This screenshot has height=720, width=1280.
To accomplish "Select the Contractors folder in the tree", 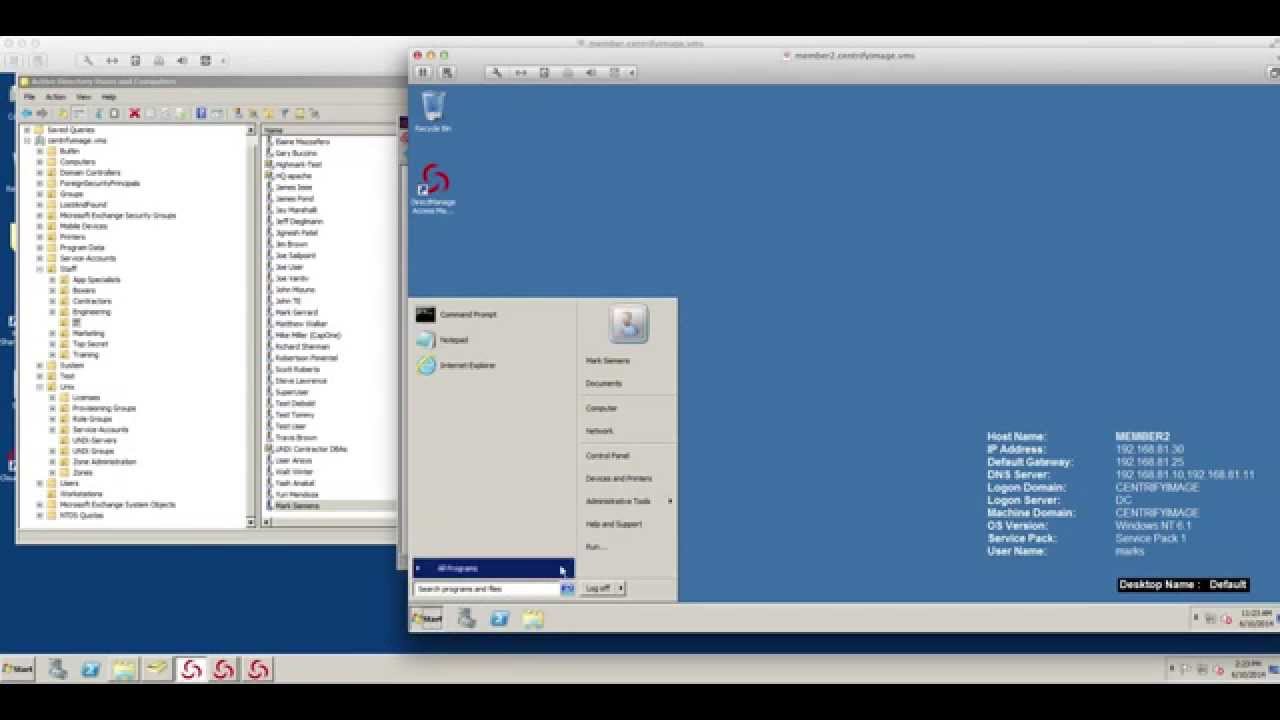I will tap(92, 301).
